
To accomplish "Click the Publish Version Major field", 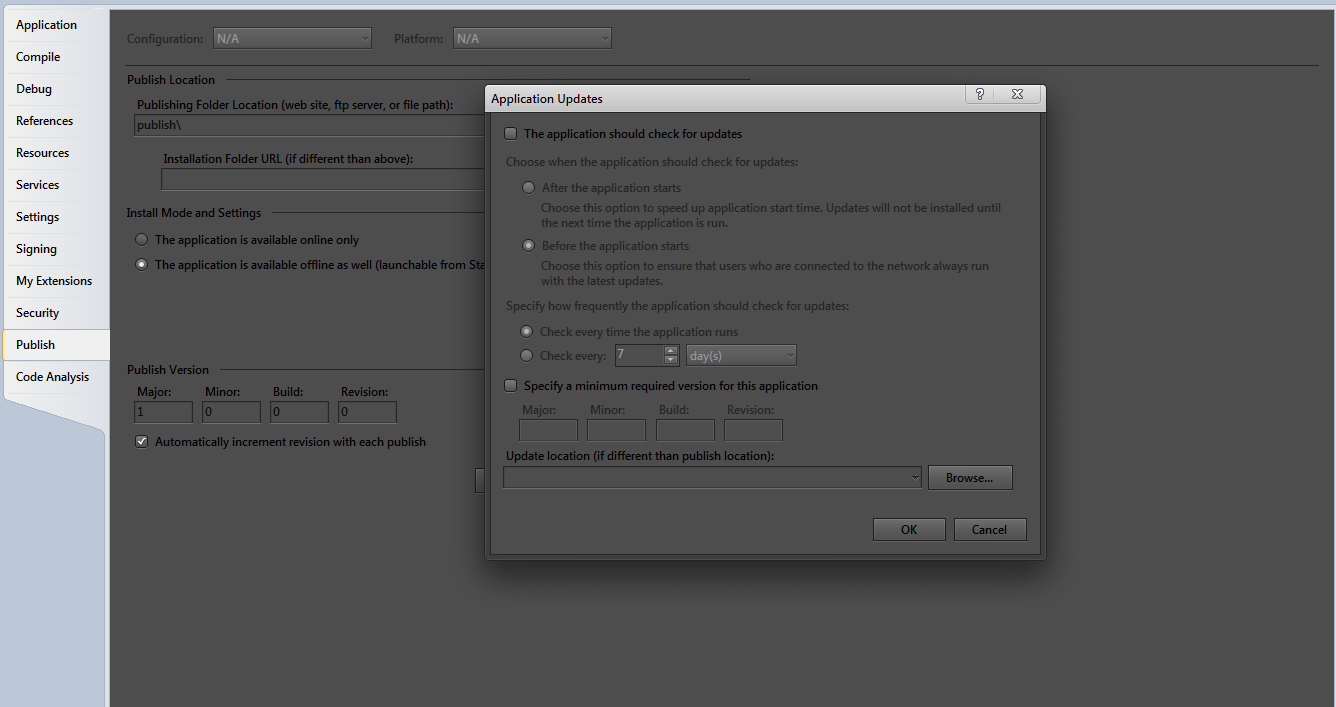I will coord(164,412).
